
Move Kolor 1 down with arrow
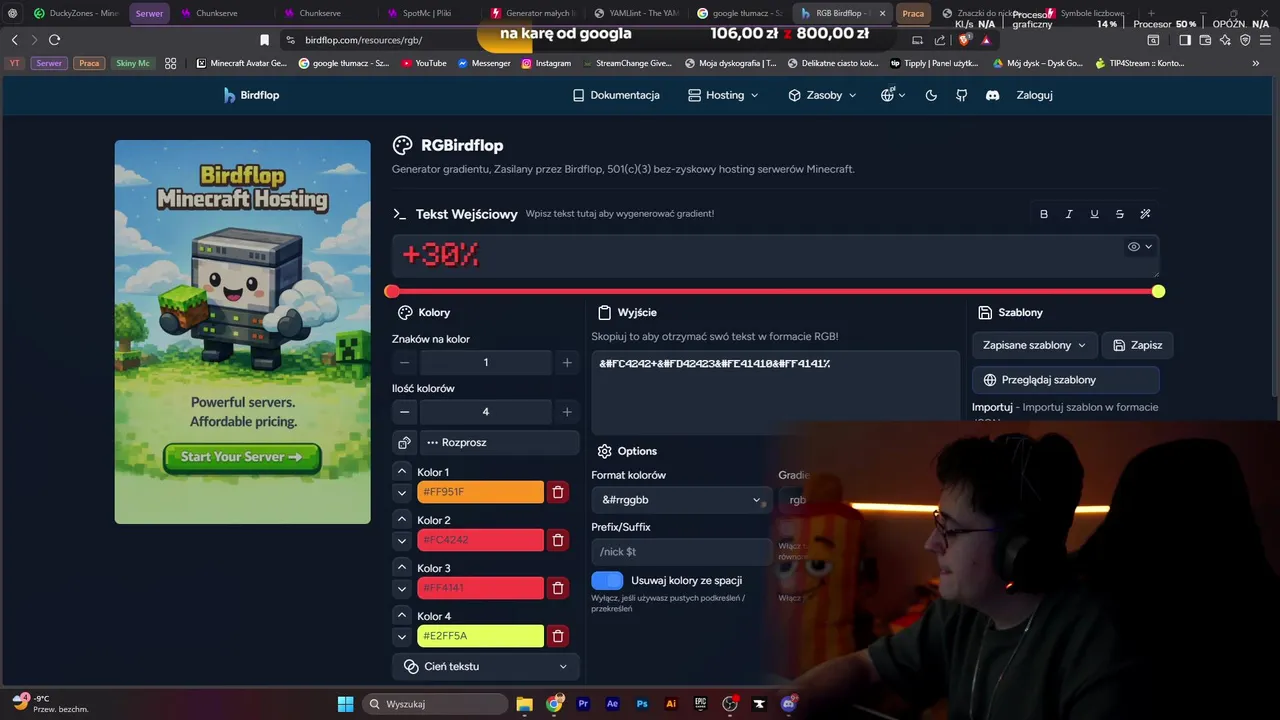tap(402, 492)
